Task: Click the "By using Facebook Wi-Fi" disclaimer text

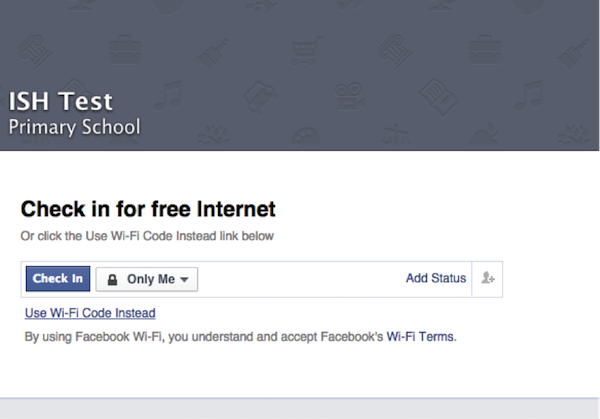Action: [200, 337]
